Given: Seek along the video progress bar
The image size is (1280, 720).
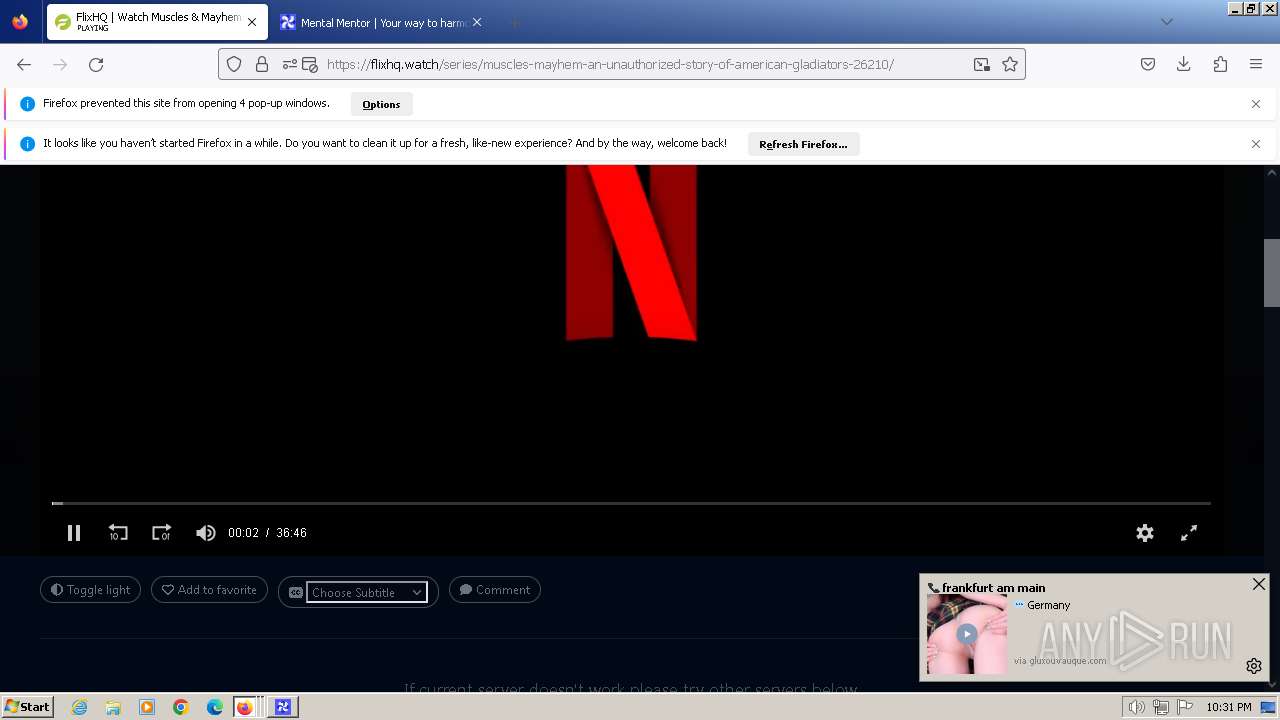Looking at the screenshot, I should click(631, 503).
